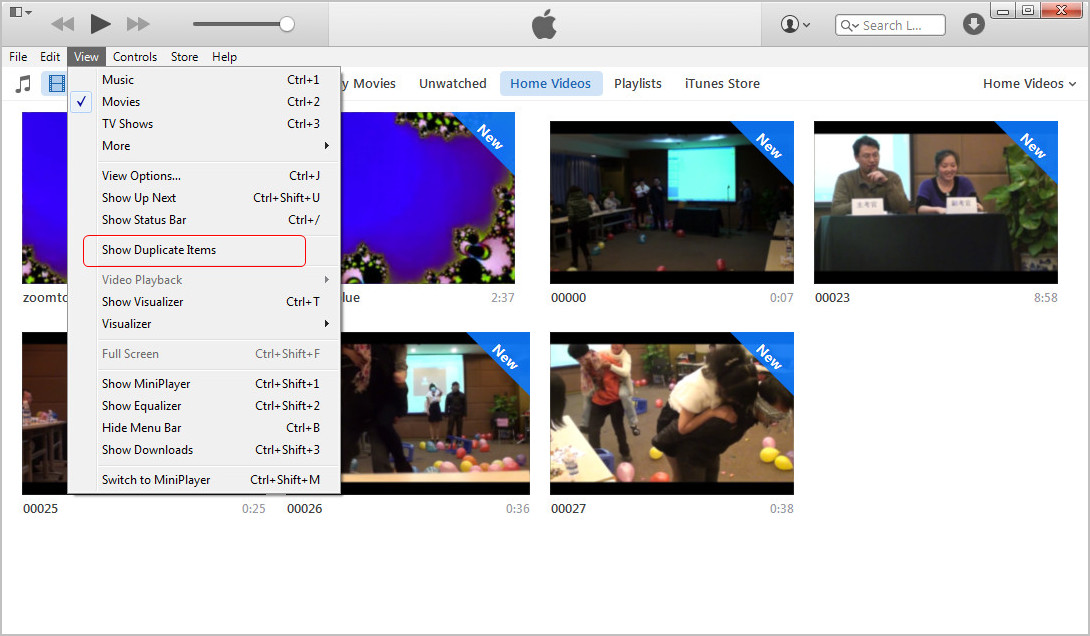Expand the Video Playback submenu
This screenshot has height=636, width=1090.
pos(204,280)
